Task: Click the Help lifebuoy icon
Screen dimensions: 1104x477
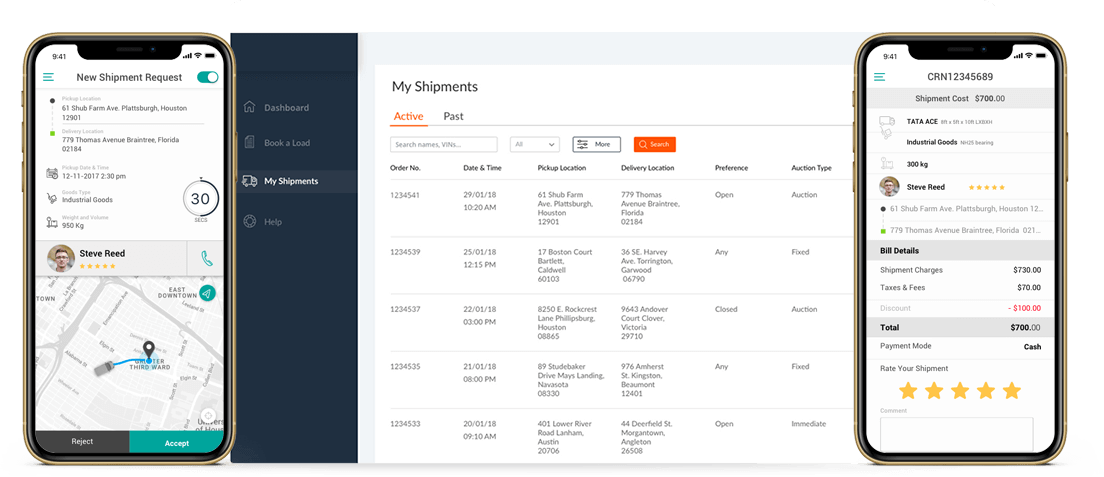Action: click(x=249, y=221)
